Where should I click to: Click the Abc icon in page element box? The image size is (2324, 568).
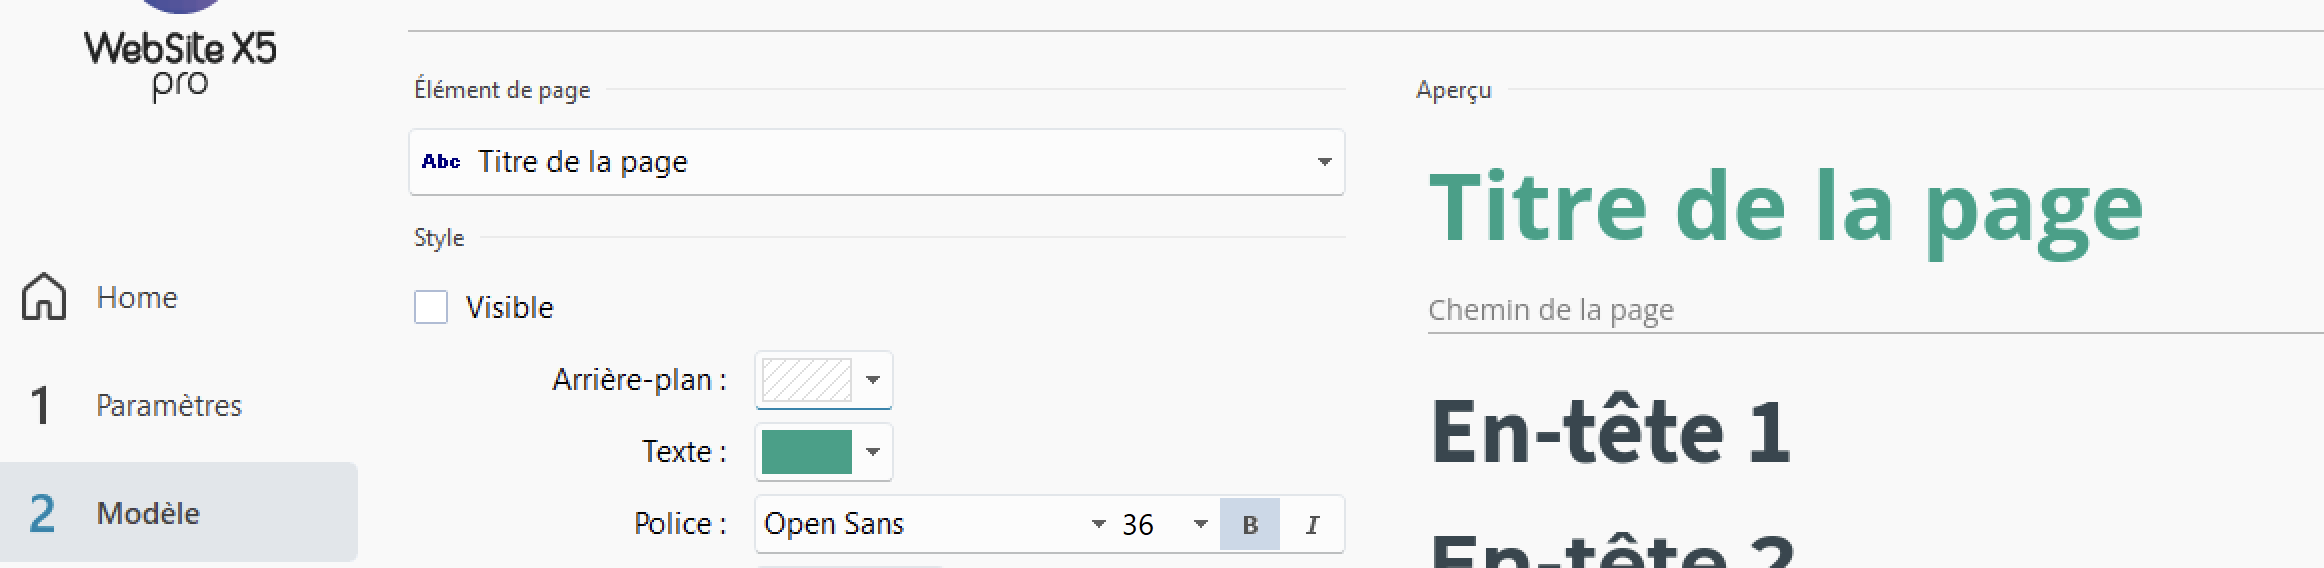tap(441, 161)
